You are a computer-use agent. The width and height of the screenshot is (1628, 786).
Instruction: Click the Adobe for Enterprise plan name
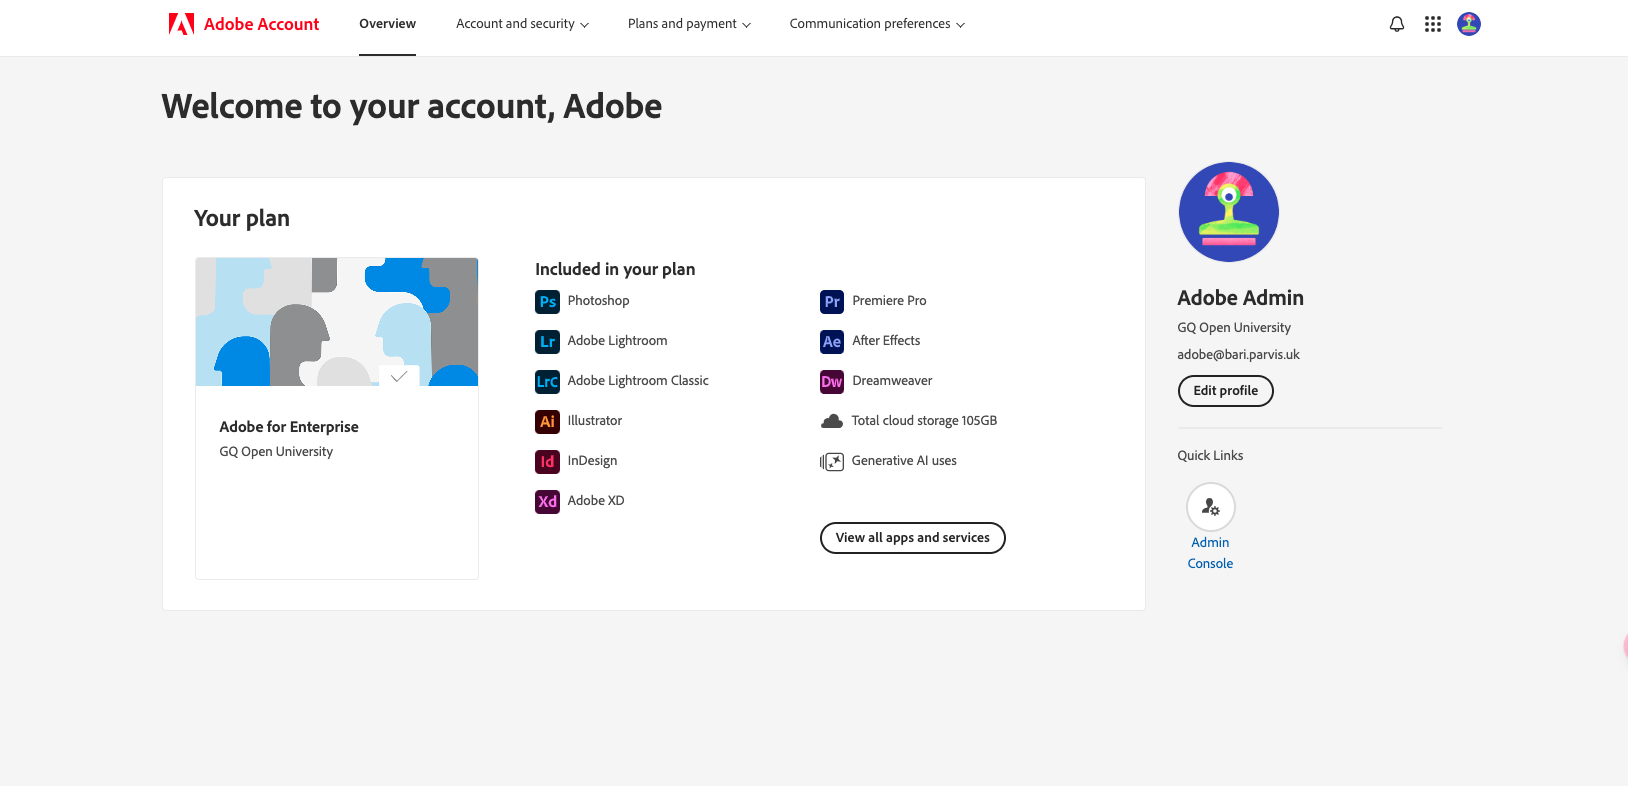pos(289,427)
